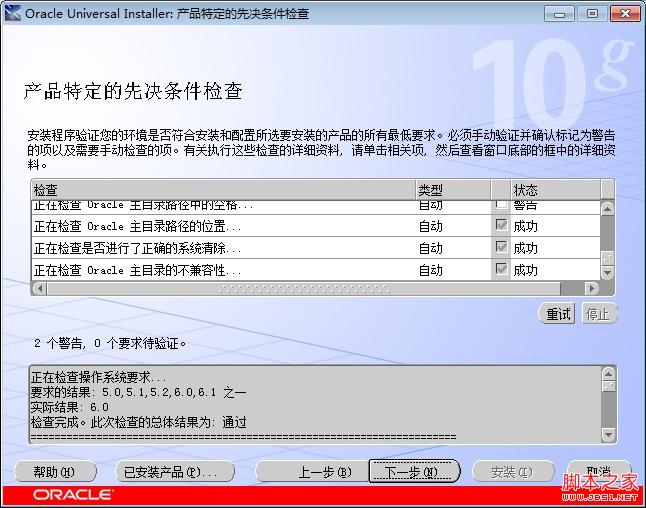Click the 安装(I) install button

pos(512,472)
